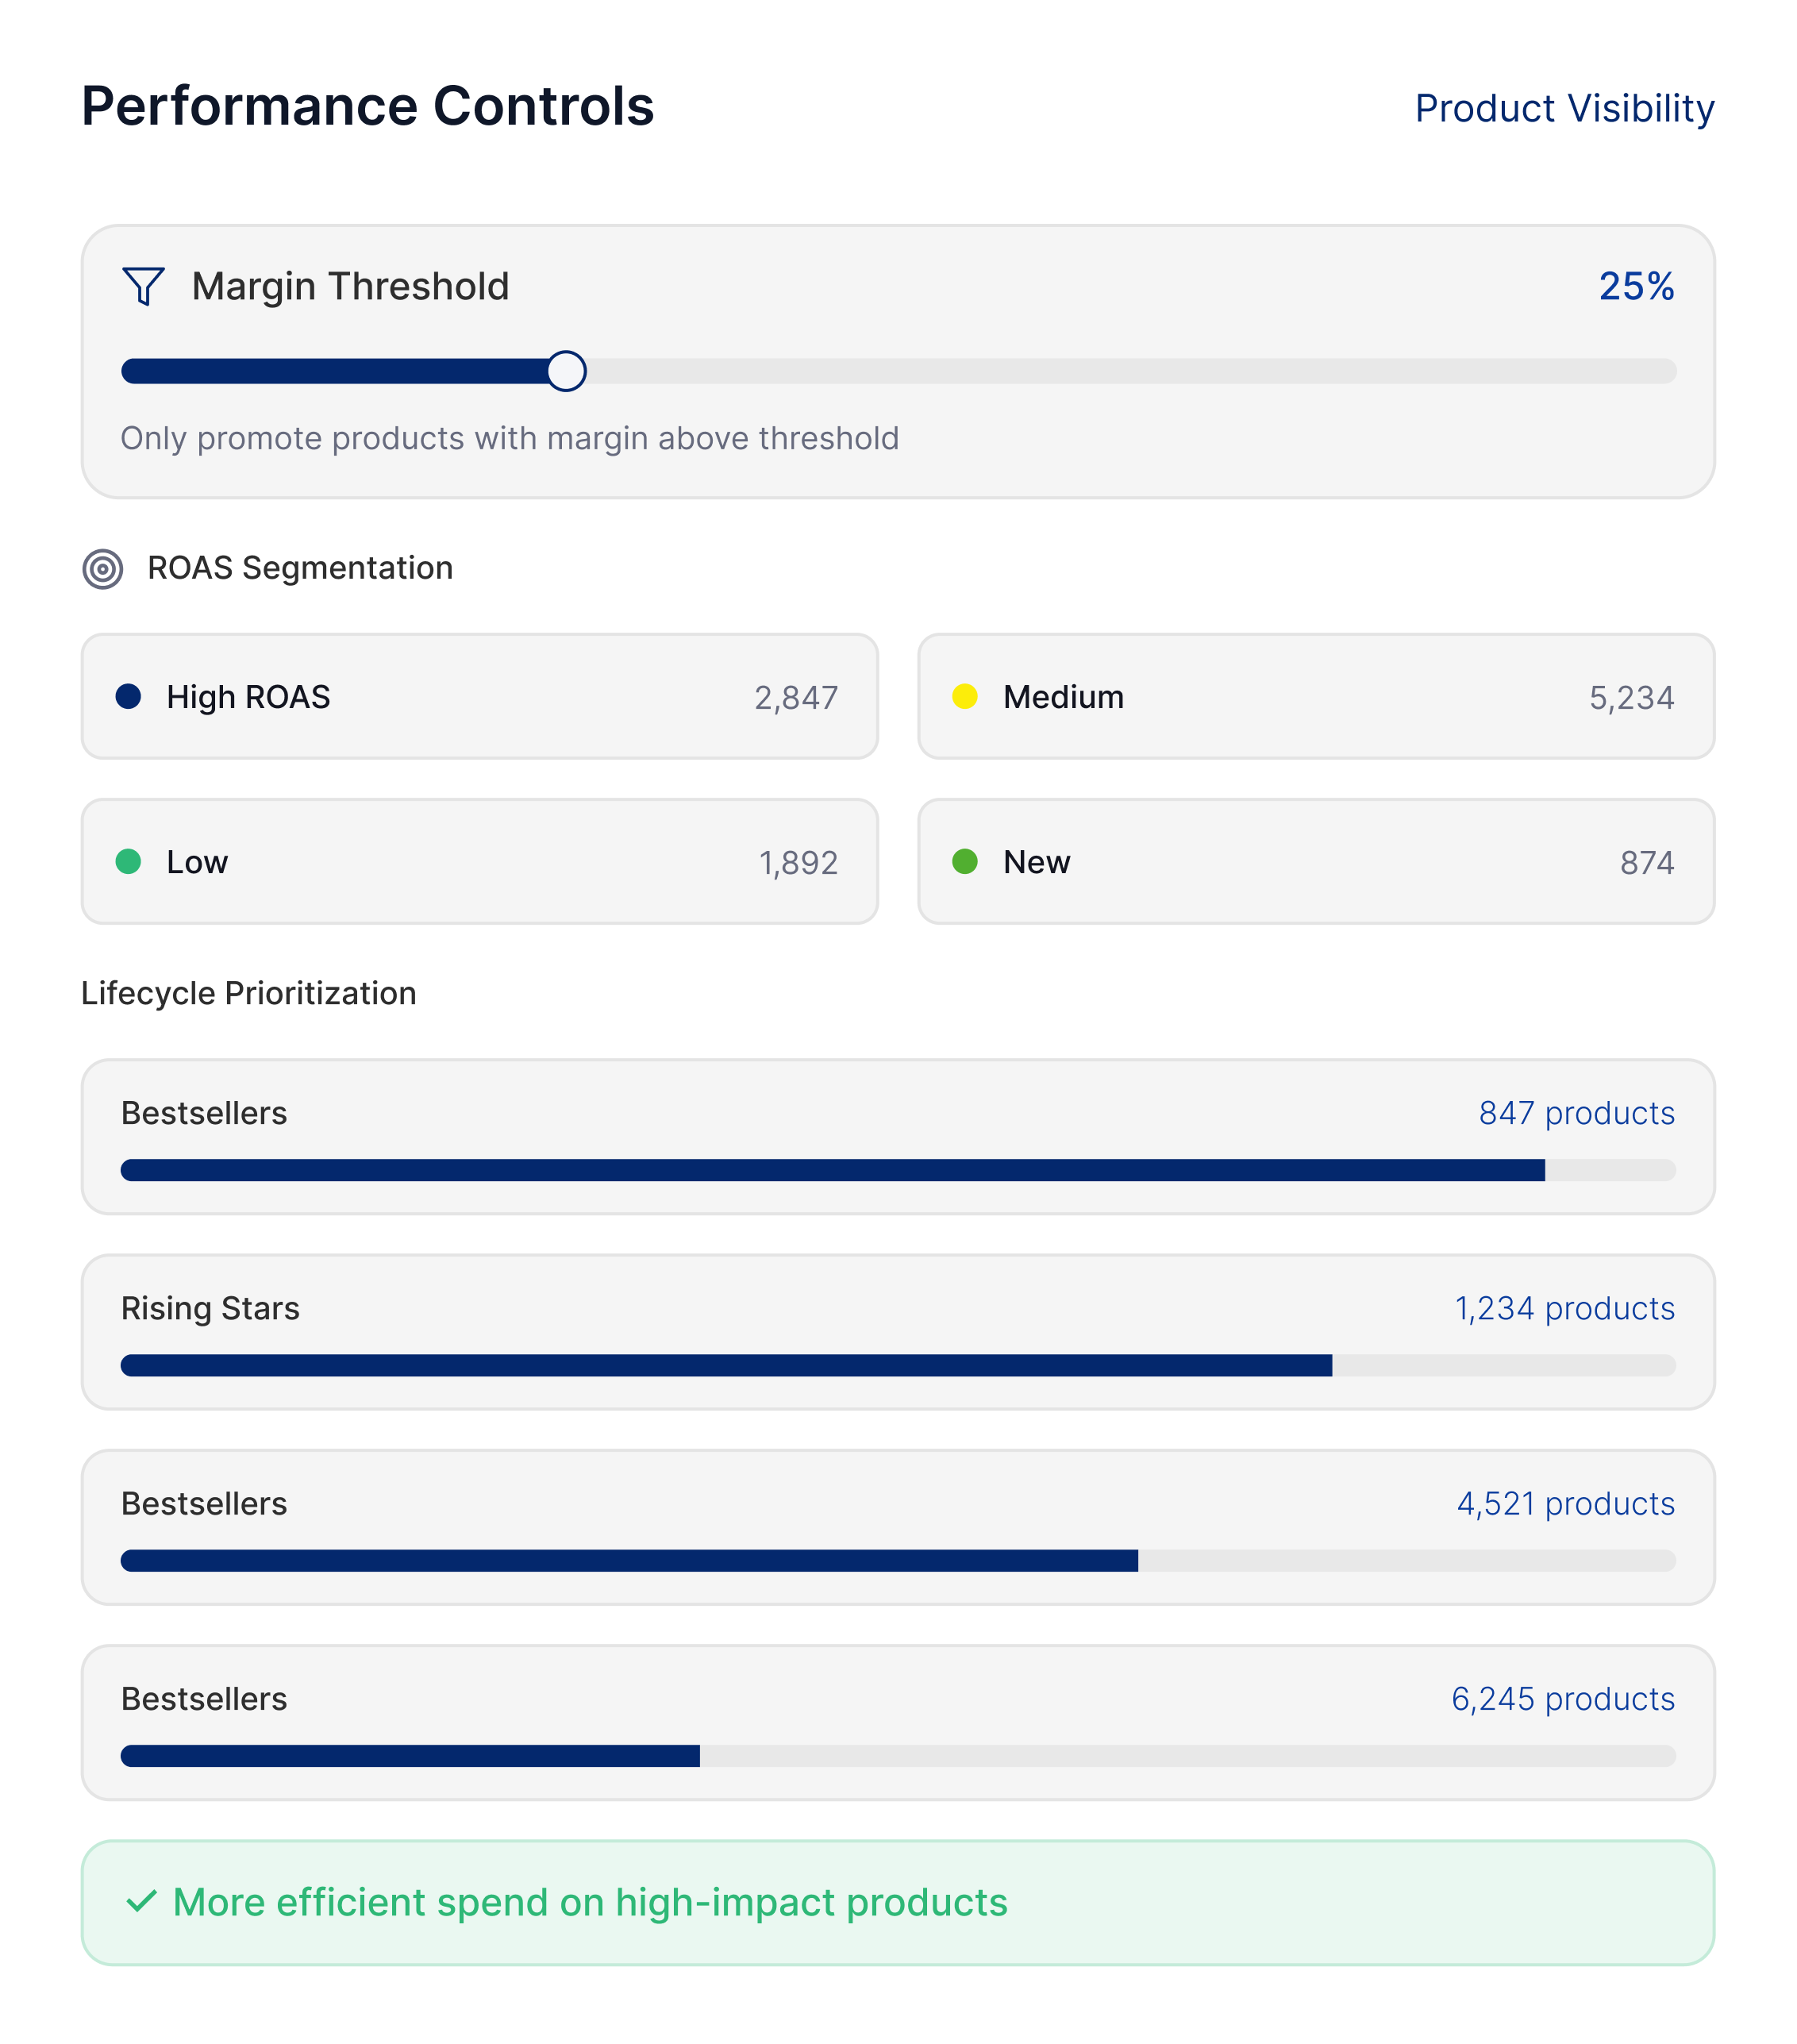Click the Margin Threshold slider handle
Viewport: 1797px width, 2044px height.
coord(566,371)
